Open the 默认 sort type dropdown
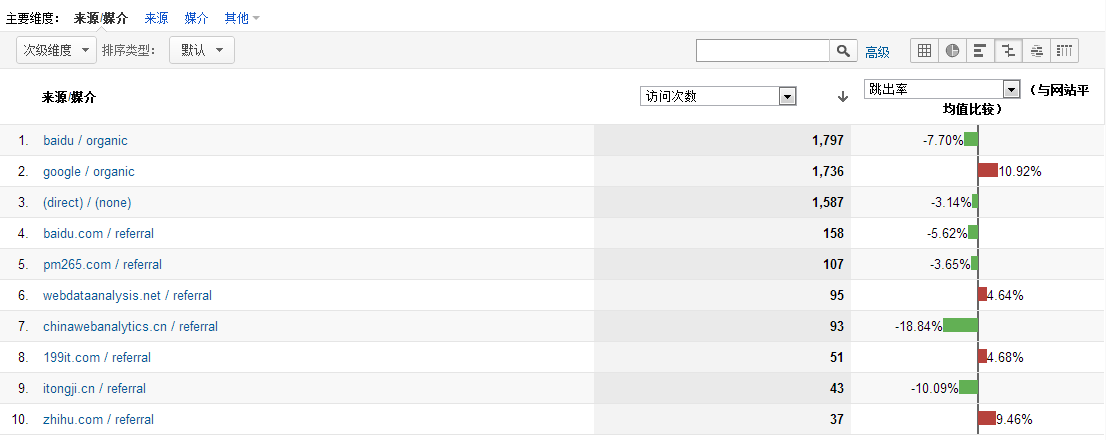The height and width of the screenshot is (440, 1106). tap(202, 50)
